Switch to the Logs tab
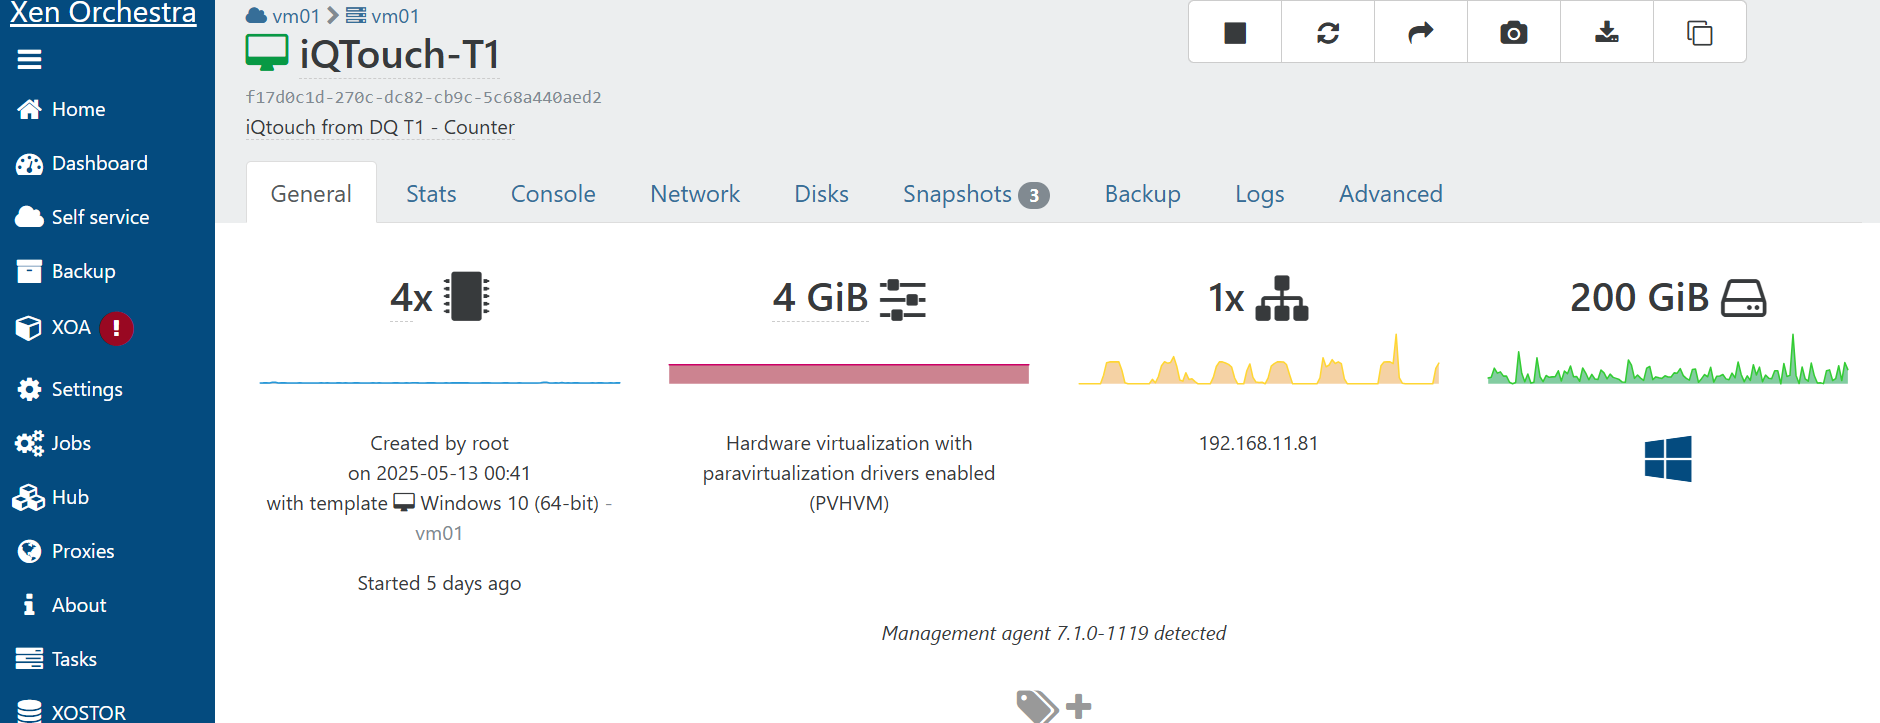Image resolution: width=1880 pixels, height=723 pixels. (x=1259, y=193)
